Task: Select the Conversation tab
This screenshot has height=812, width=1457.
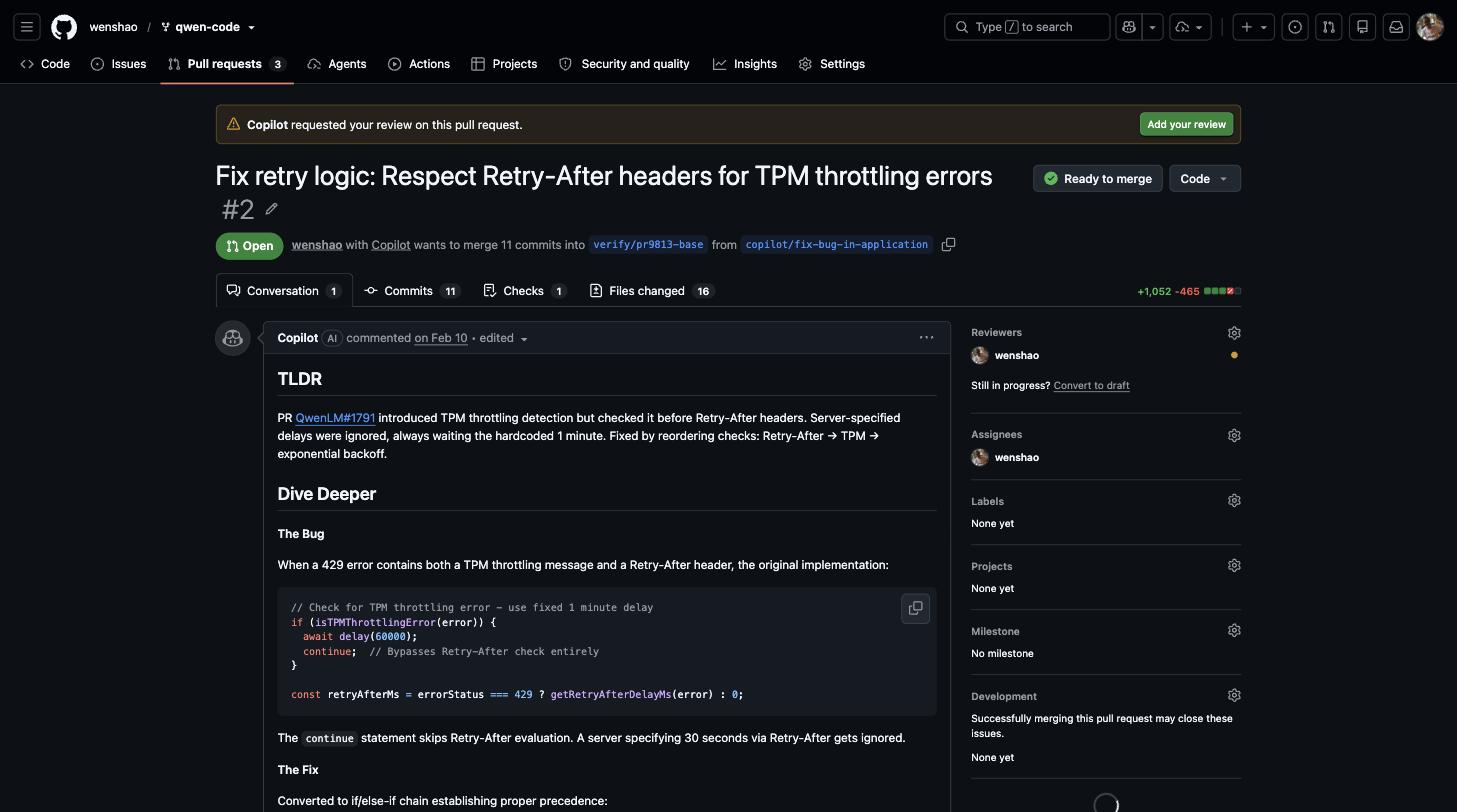Action: pos(284,291)
